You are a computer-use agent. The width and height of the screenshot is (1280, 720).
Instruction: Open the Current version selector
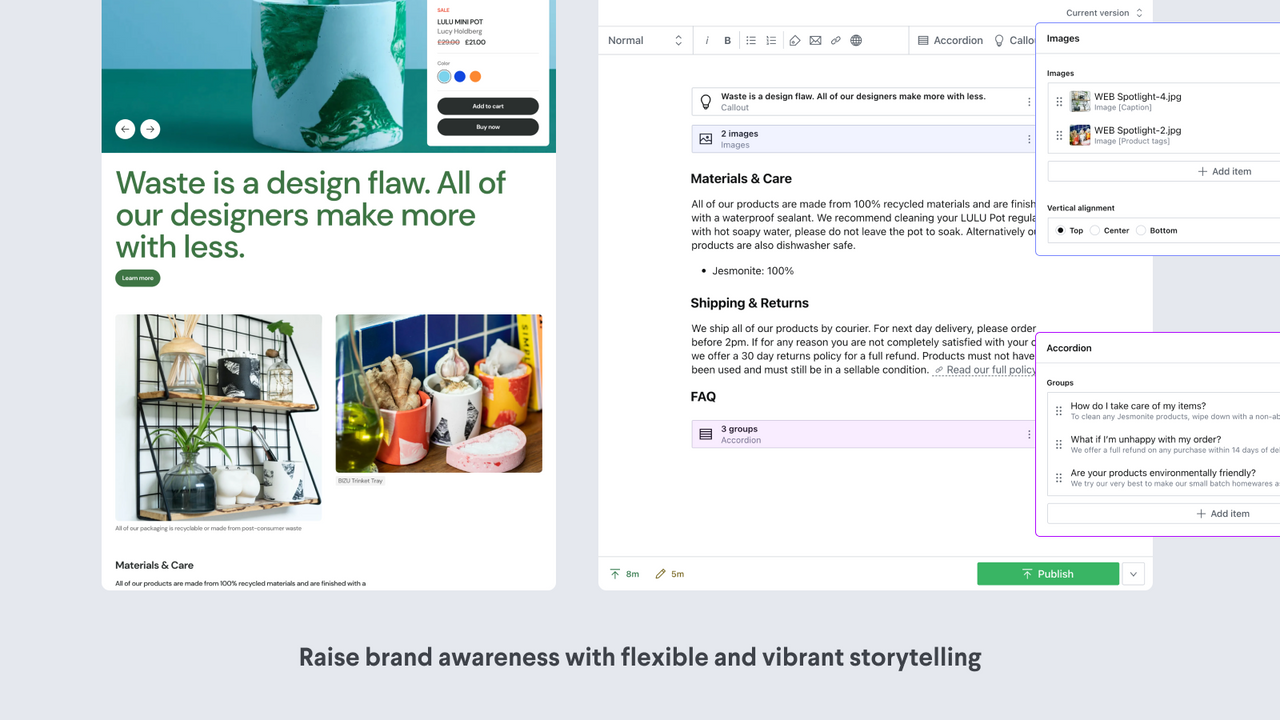pos(1104,13)
